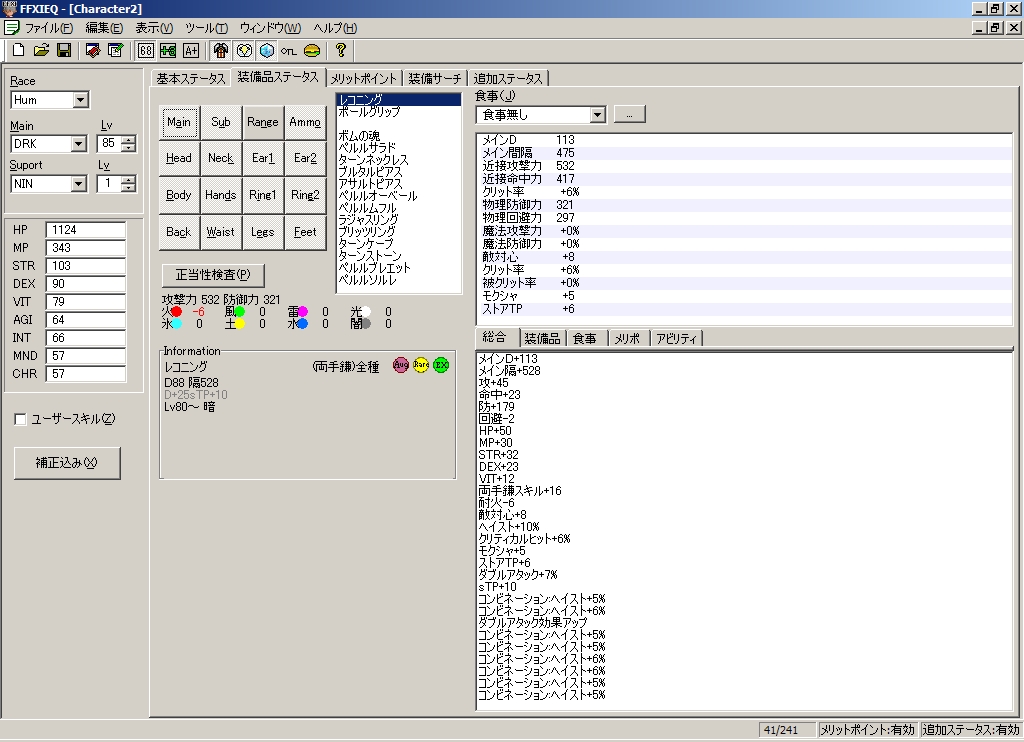The height and width of the screenshot is (742, 1024).
Task: Open the ツール menu
Action: click(206, 28)
